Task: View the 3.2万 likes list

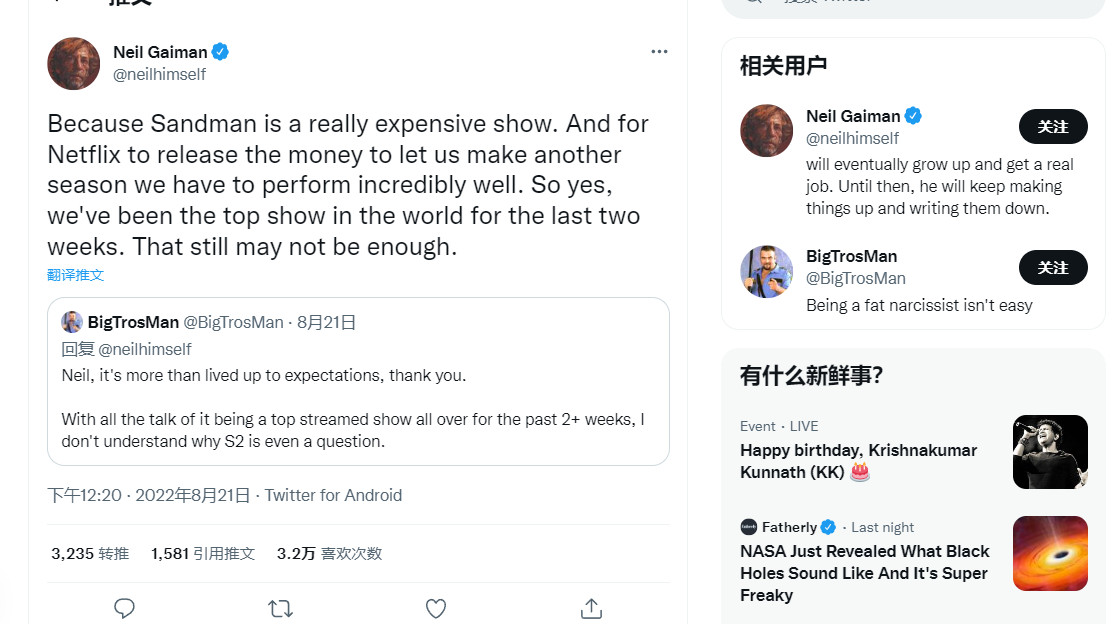Action: point(329,551)
